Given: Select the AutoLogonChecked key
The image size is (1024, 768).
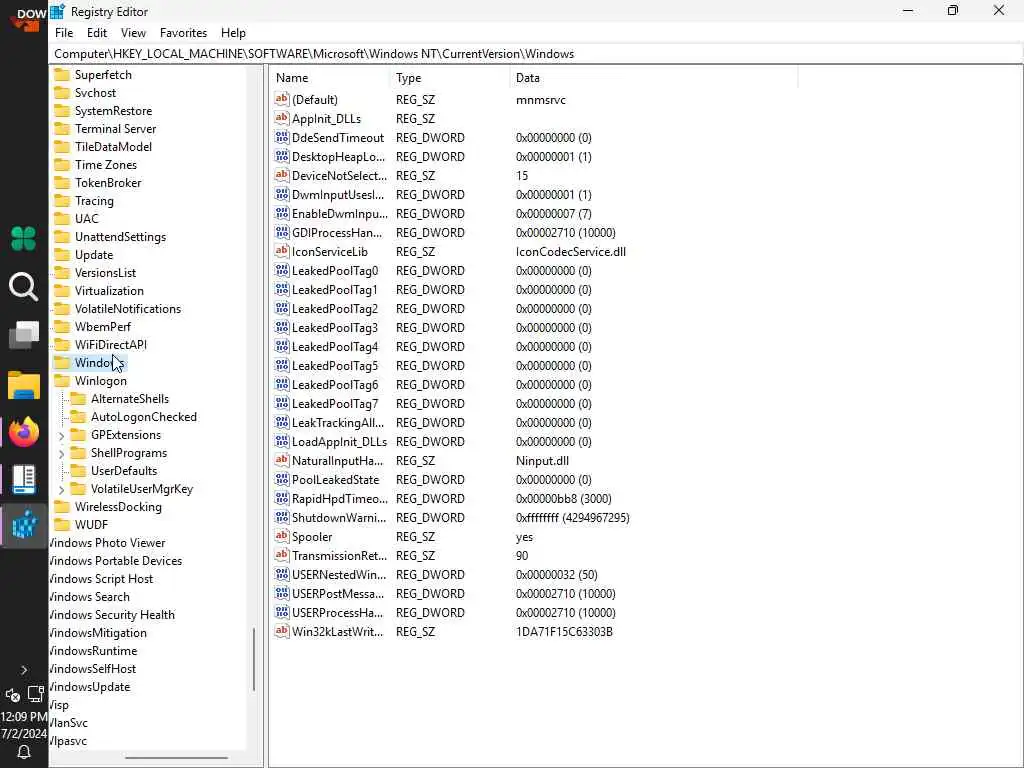Looking at the screenshot, I should click(144, 417).
